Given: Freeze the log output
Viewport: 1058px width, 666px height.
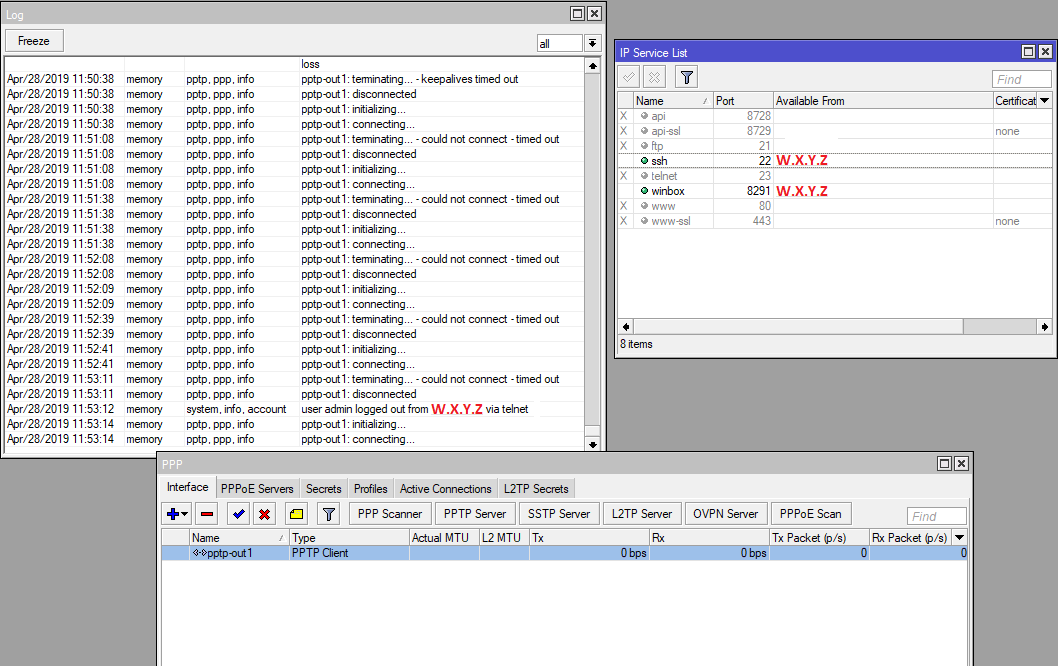Looking at the screenshot, I should [x=34, y=40].
